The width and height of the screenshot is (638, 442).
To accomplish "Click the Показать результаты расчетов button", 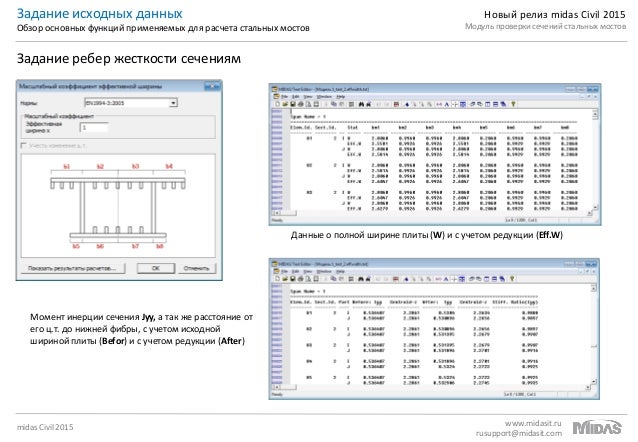I will click(72, 268).
